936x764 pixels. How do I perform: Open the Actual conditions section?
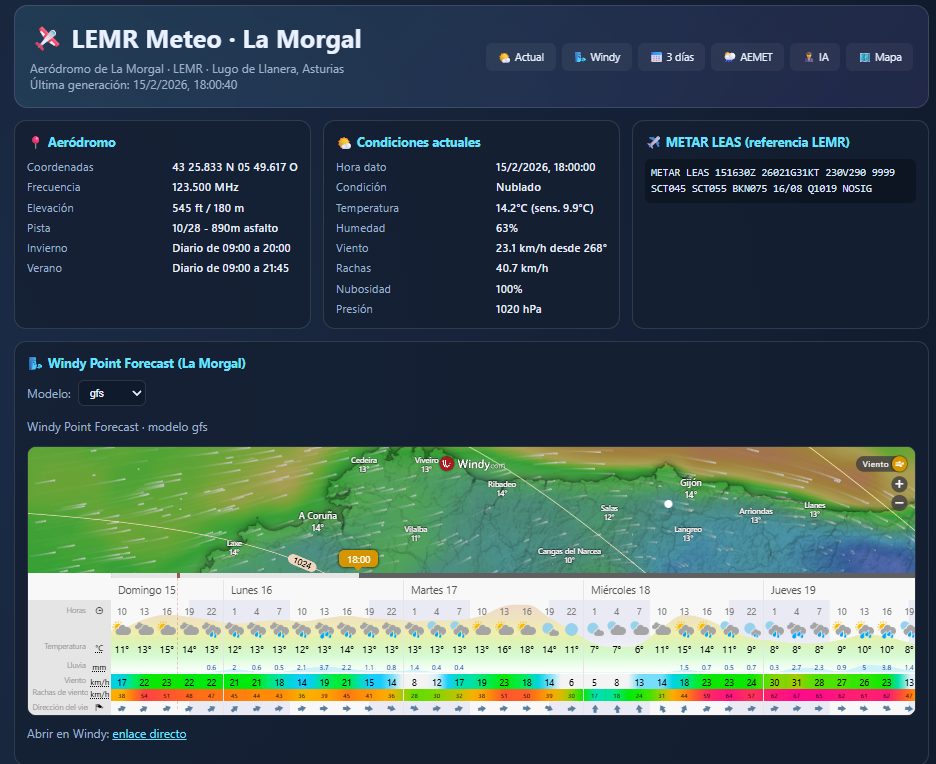coord(520,57)
